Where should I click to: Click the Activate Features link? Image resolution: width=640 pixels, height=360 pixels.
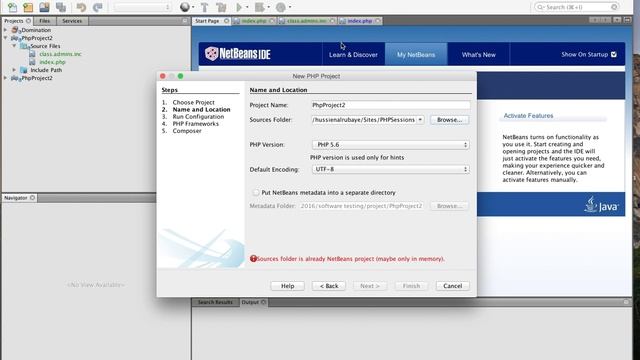(x=528, y=116)
